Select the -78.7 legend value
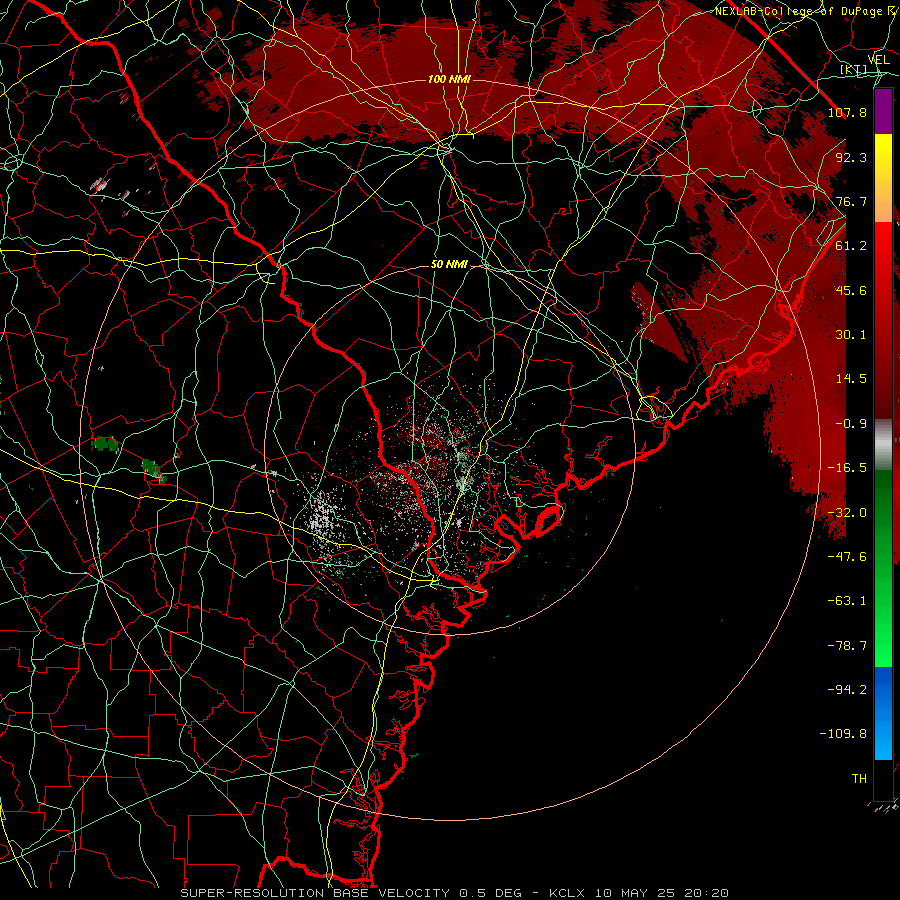900x900 pixels. coord(847,646)
